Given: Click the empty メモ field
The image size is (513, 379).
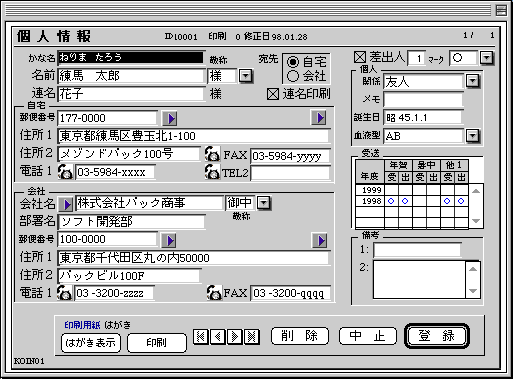Looking at the screenshot, I should (423, 99).
